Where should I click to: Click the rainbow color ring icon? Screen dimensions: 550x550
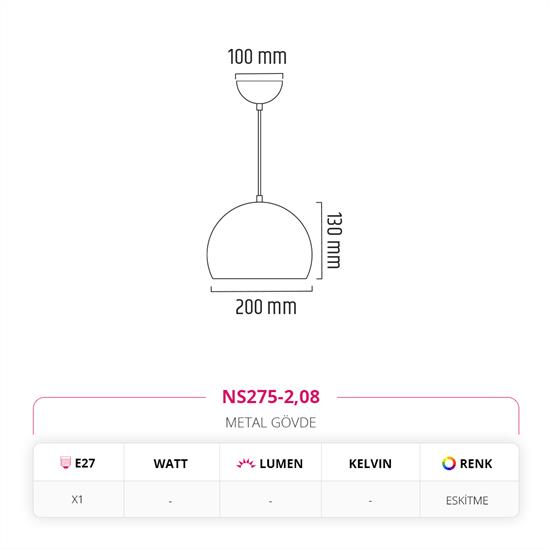click(x=449, y=463)
